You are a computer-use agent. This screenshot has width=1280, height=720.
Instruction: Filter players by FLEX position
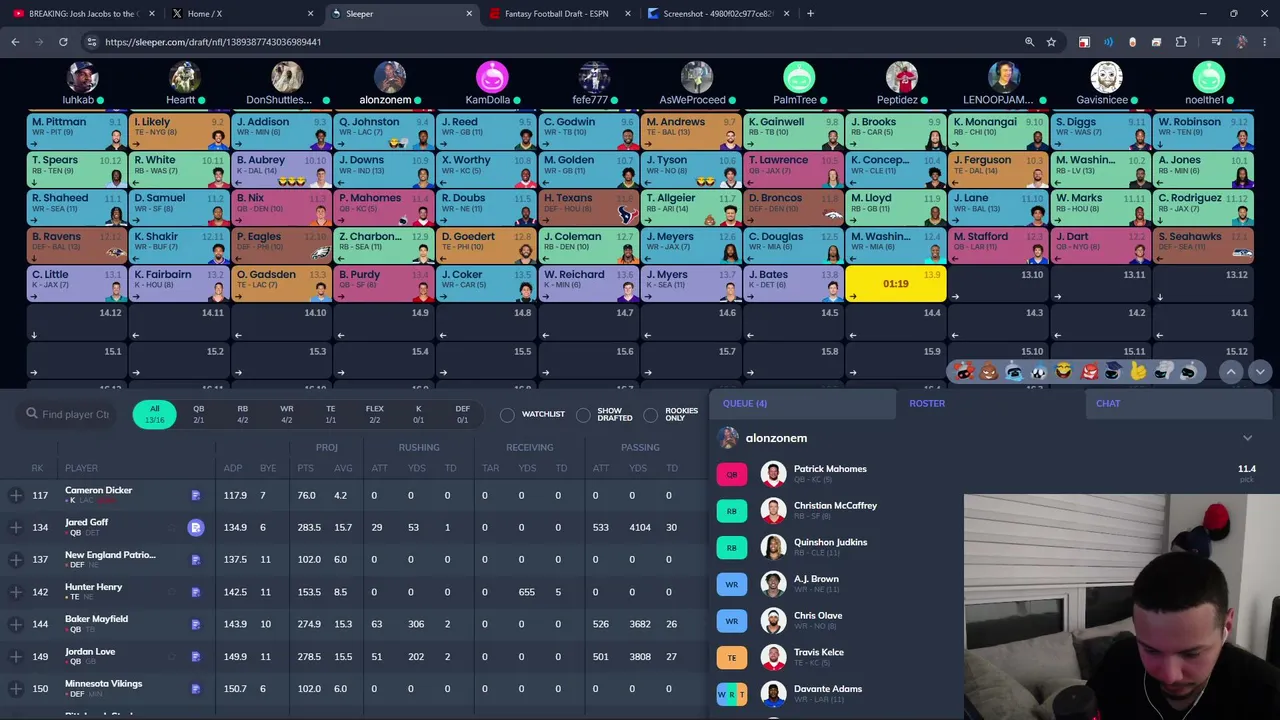375,414
